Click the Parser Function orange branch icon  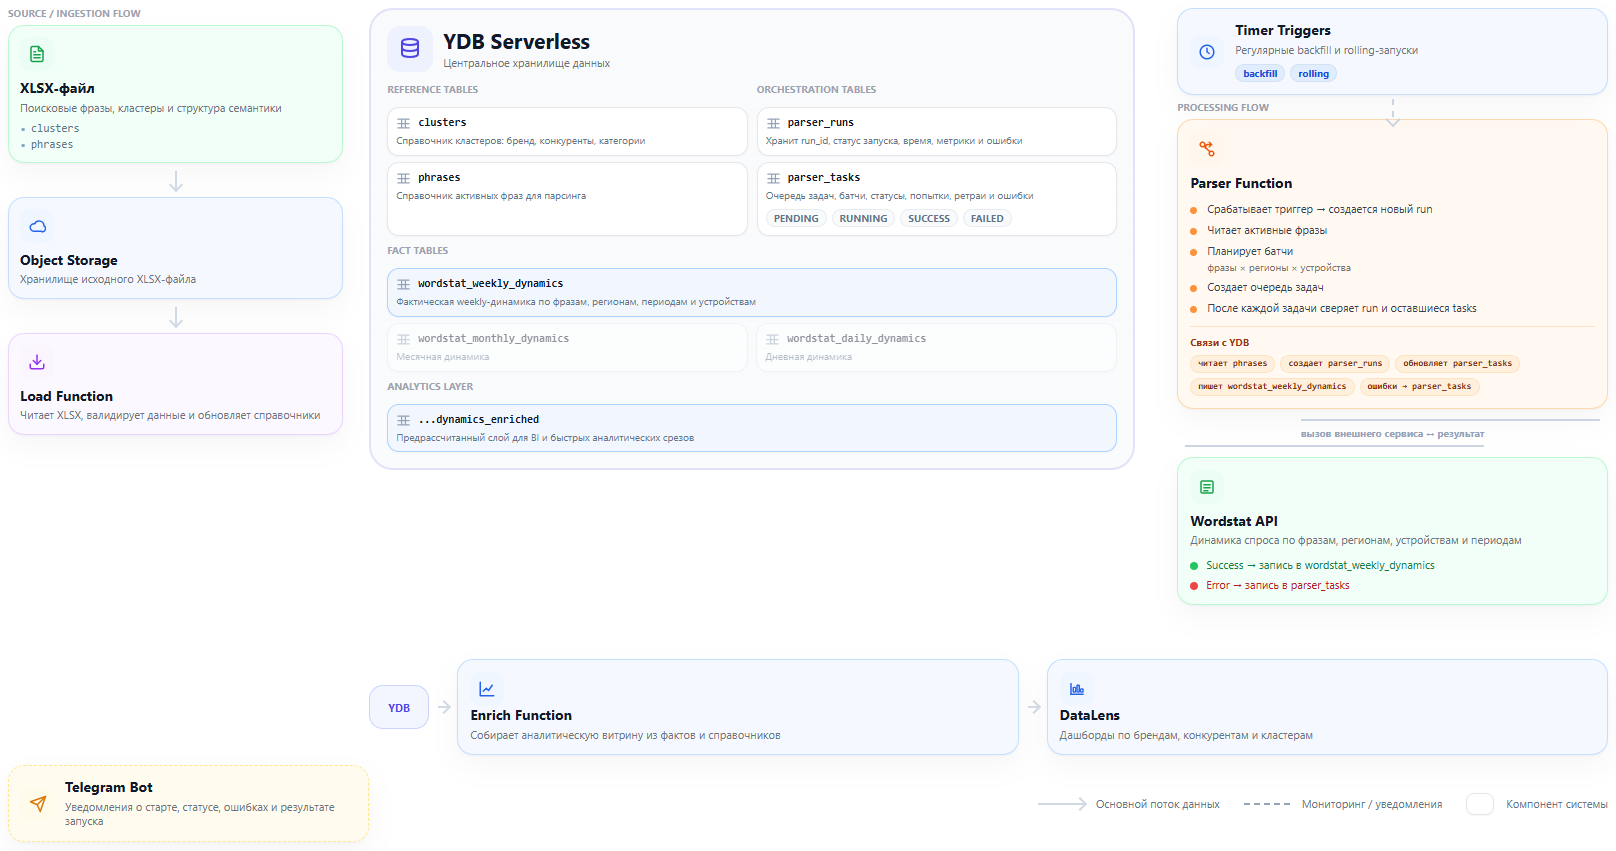[1207, 149]
